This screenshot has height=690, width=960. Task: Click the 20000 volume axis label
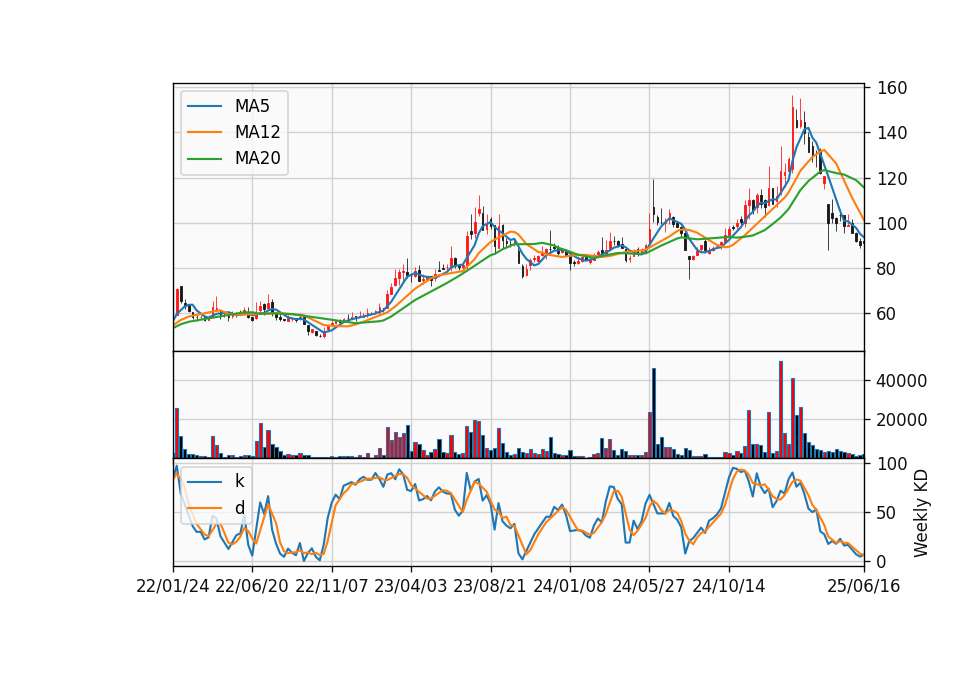(902, 420)
